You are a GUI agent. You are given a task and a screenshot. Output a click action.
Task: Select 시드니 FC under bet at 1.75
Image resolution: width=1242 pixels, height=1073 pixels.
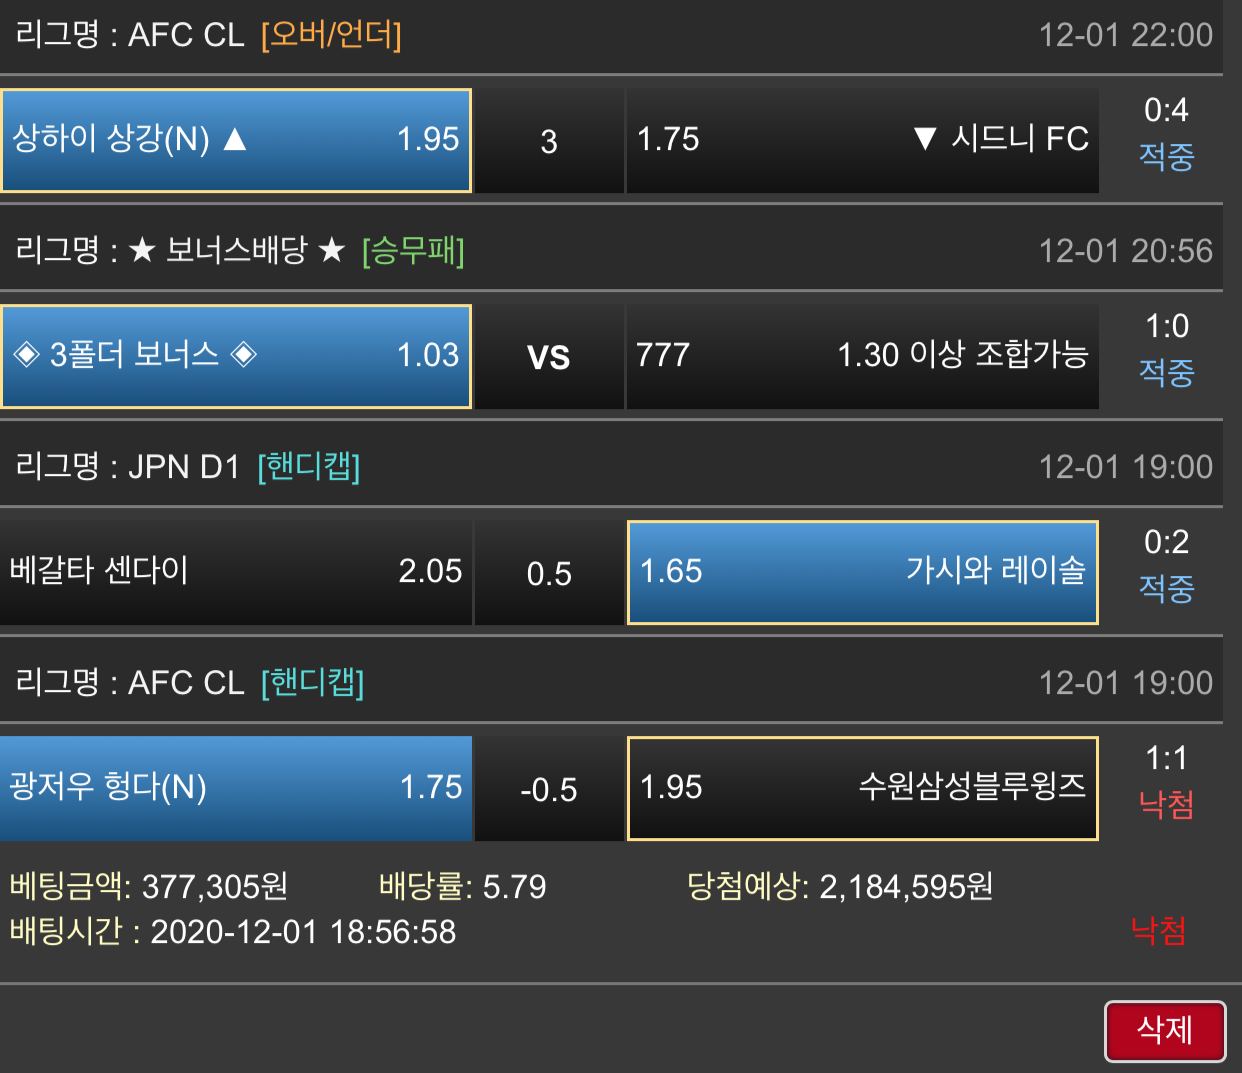862,140
